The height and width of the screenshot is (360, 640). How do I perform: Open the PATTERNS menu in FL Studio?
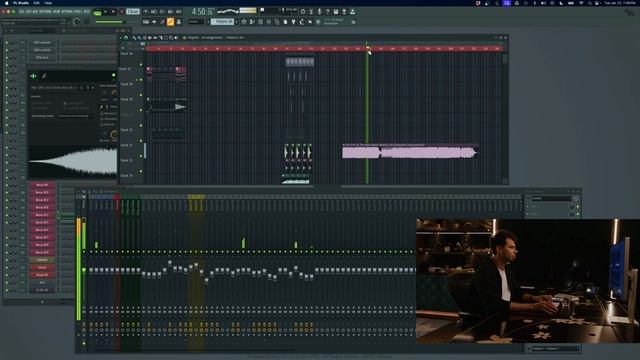pos(45,11)
